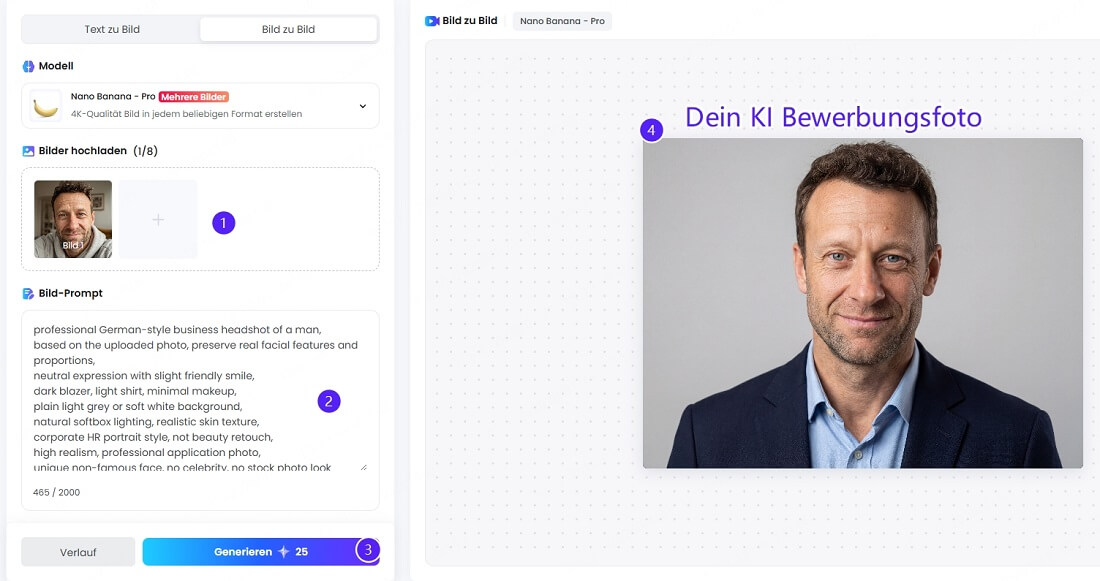The image size is (1100, 581).
Task: Open the Verlauf history panel
Action: tap(78, 551)
